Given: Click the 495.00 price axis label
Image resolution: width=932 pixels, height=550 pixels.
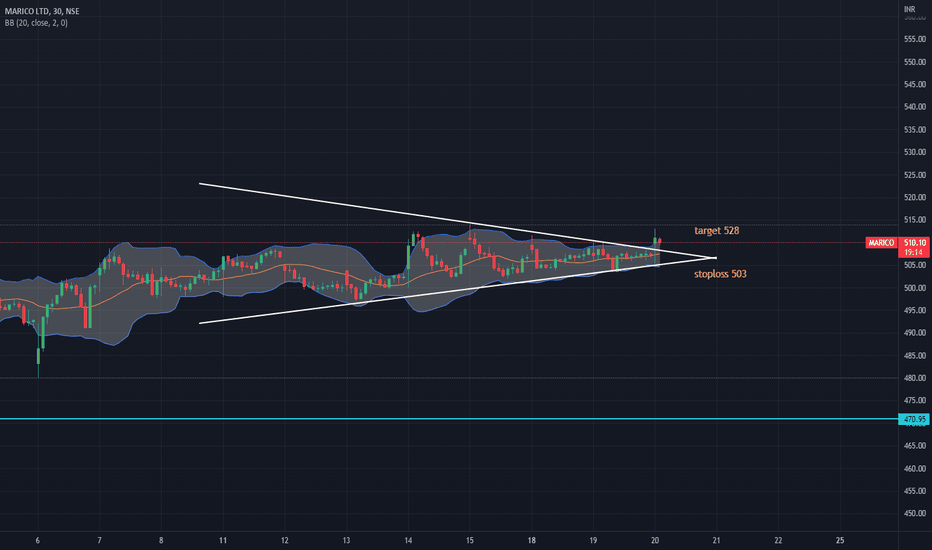Looking at the screenshot, I should point(915,310).
